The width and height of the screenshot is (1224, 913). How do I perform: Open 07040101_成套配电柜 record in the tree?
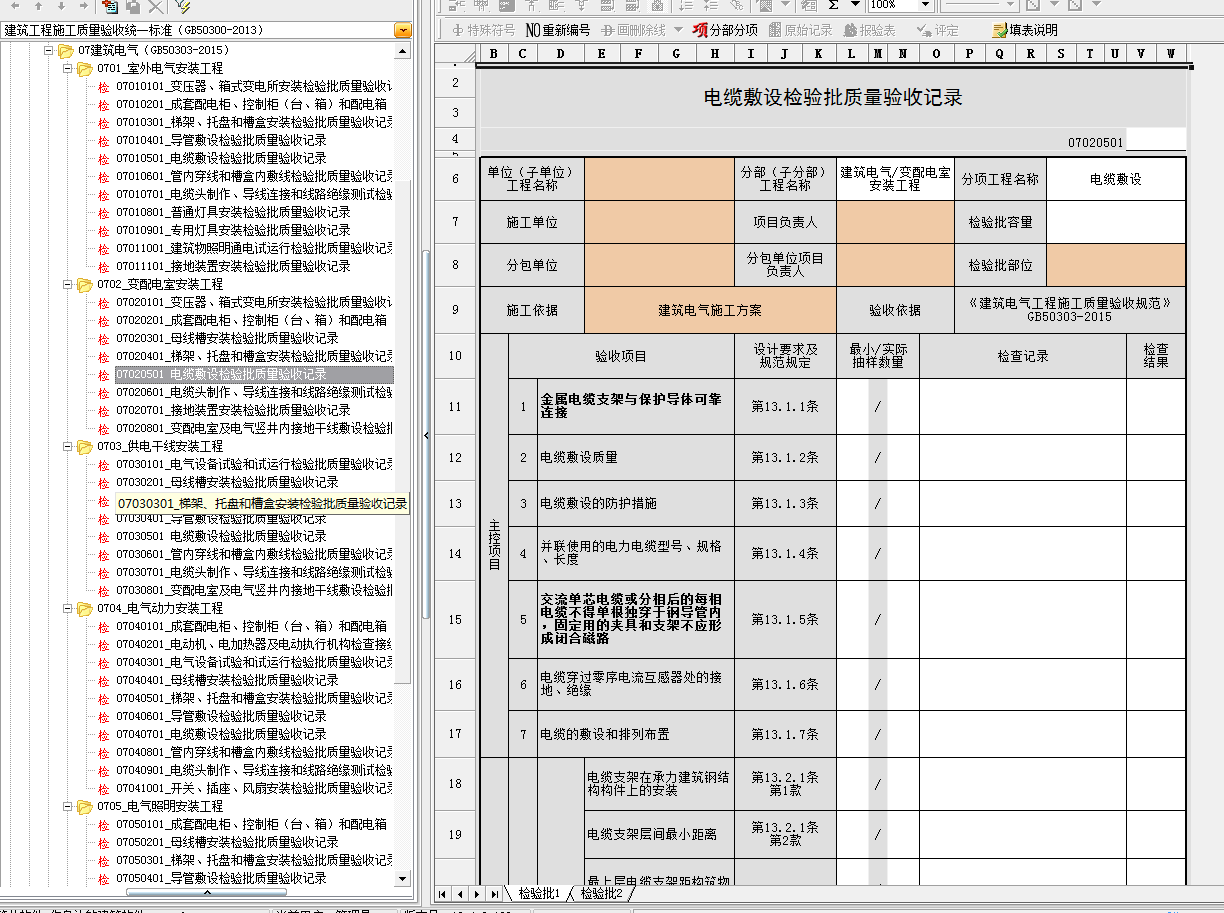251,626
